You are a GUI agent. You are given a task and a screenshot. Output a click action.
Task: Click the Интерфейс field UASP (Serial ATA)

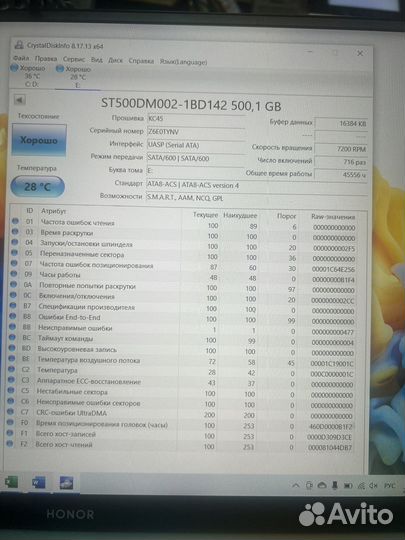pos(196,145)
